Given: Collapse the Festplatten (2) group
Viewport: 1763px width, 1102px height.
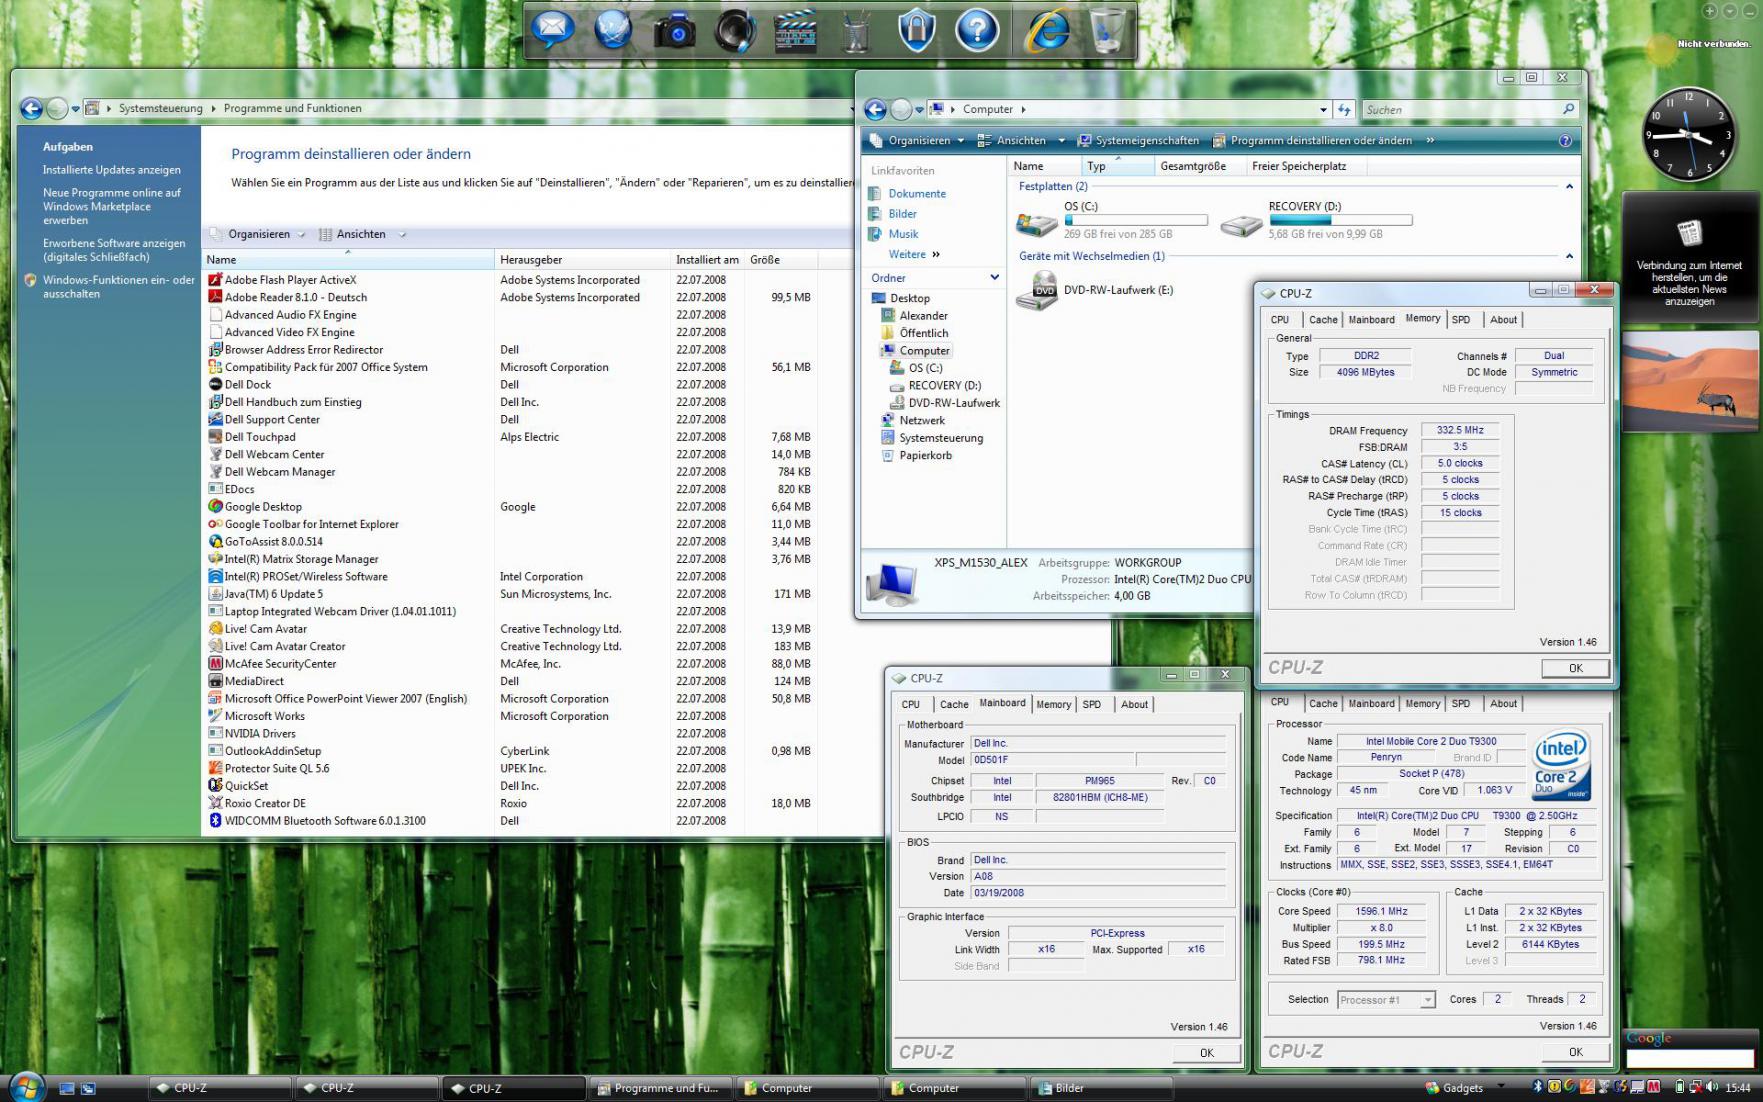Looking at the screenshot, I should (x=1569, y=187).
